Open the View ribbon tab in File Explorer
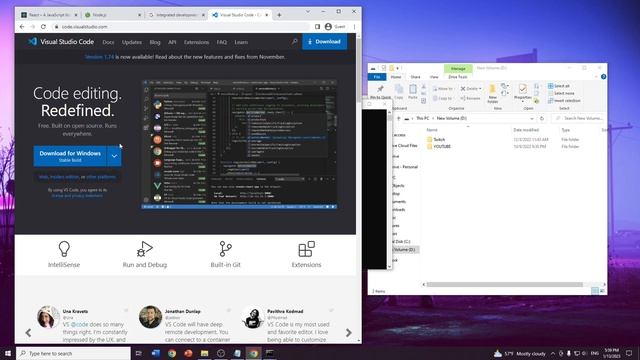The image size is (640, 360). (x=433, y=77)
